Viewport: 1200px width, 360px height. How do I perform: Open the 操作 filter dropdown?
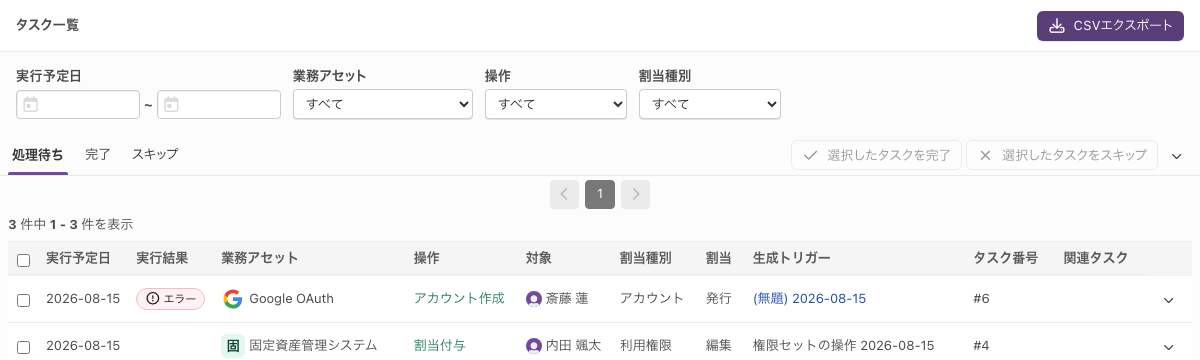556,104
